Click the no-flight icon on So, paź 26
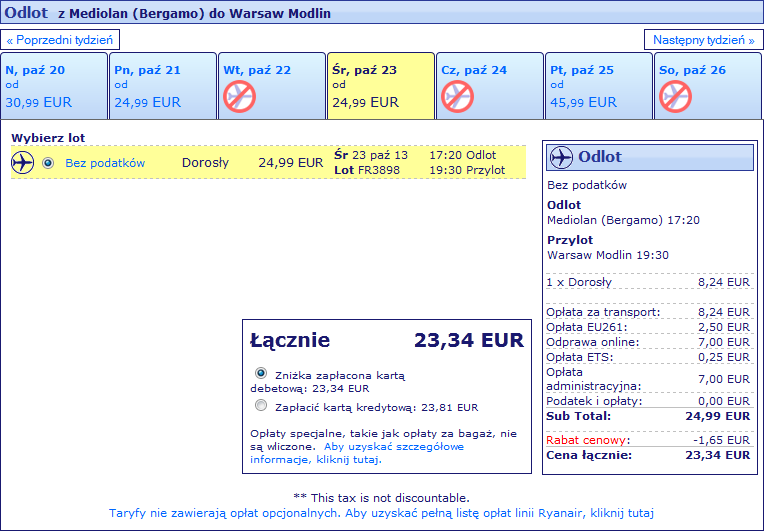 676,96
